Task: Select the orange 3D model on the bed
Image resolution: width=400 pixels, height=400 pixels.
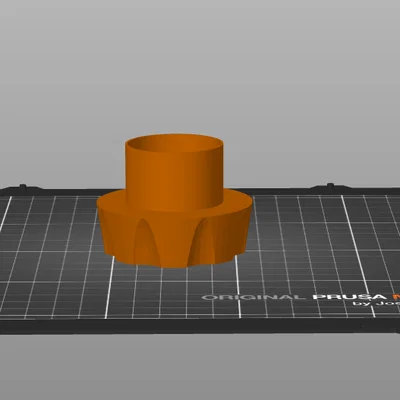Action: click(174, 201)
